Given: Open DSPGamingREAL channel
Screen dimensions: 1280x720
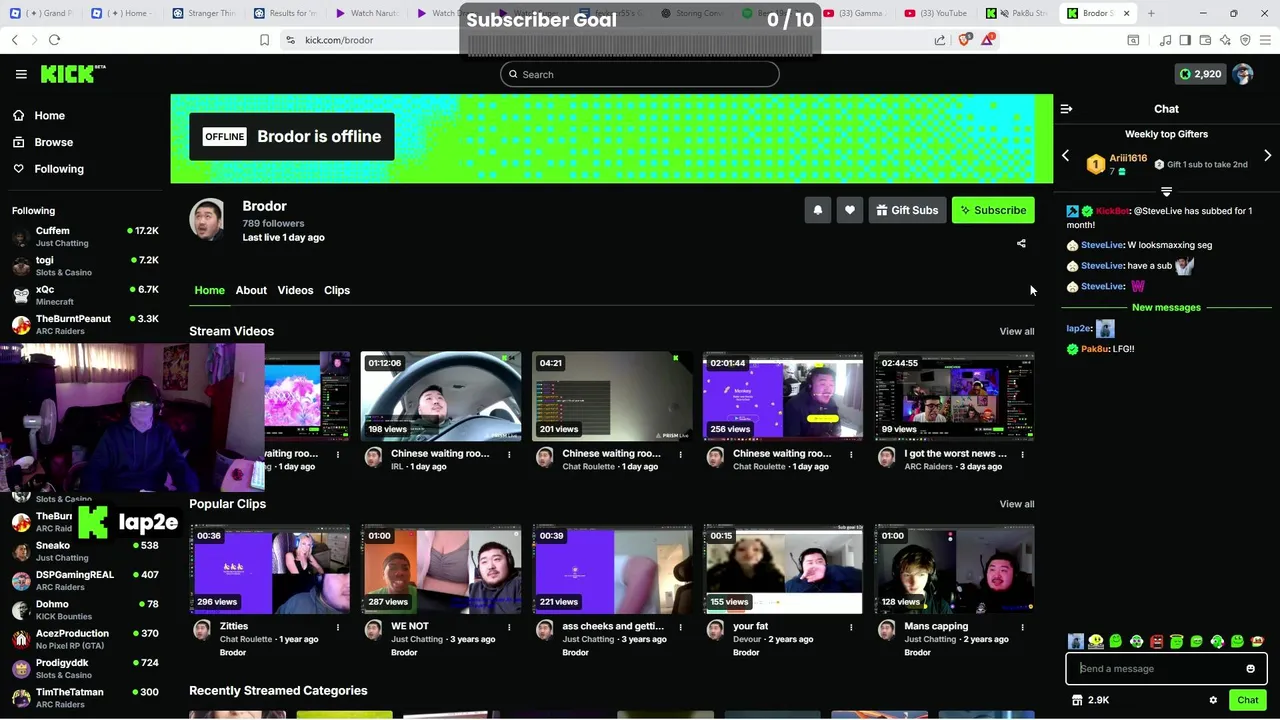Looking at the screenshot, I should [x=85, y=580].
